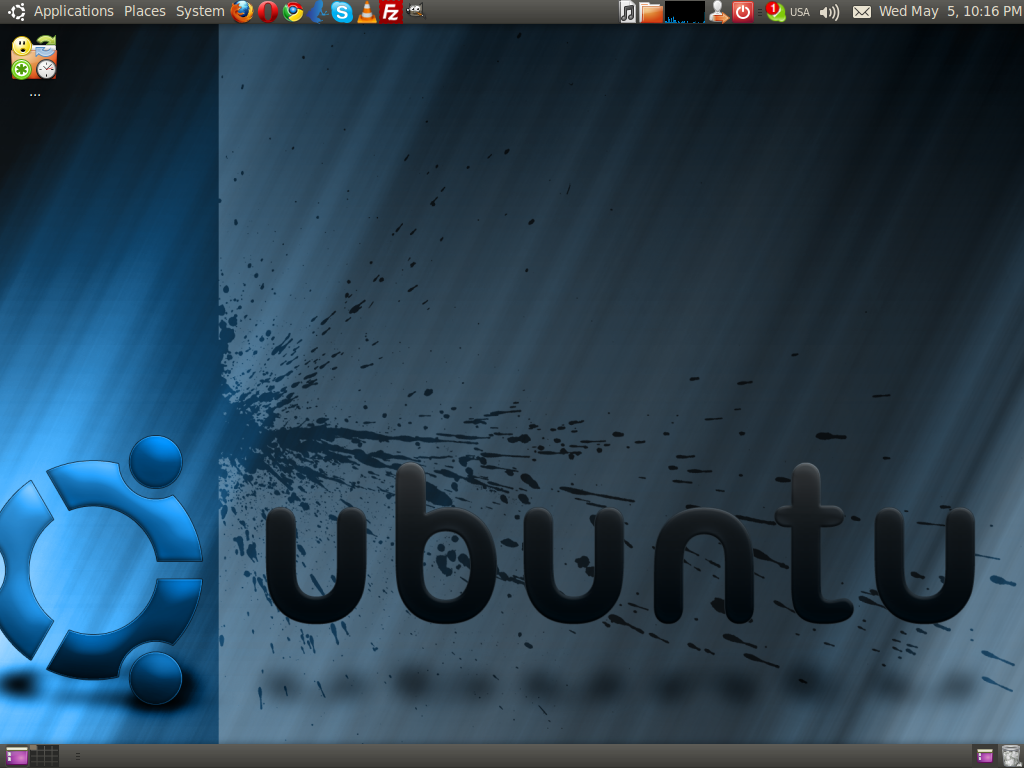This screenshot has height=768, width=1024.
Task: Open the calendar from the clock
Action: [950, 12]
